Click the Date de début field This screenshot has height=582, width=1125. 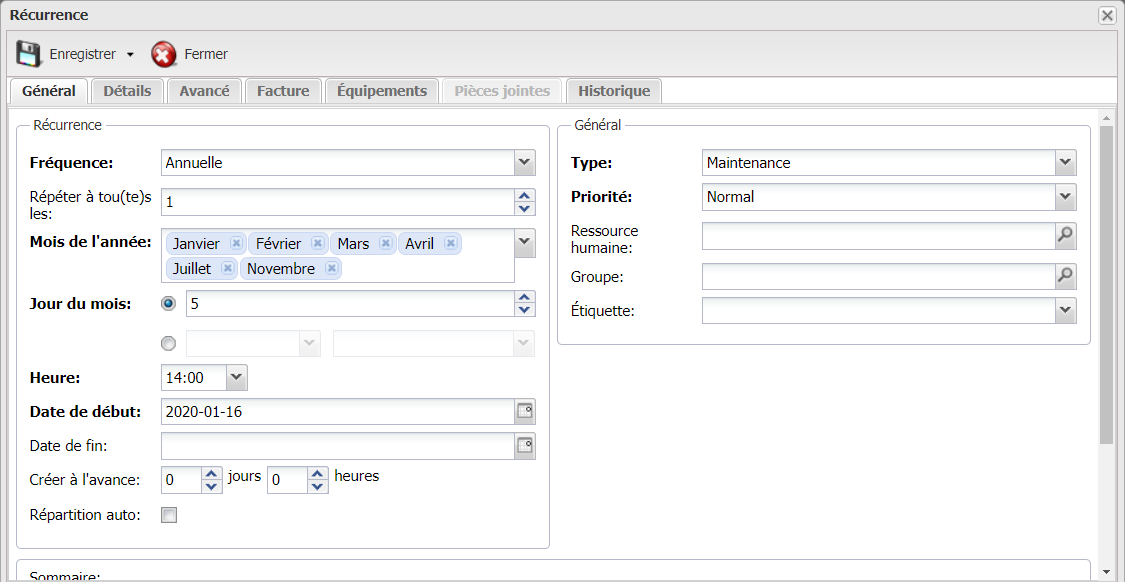pos(338,412)
